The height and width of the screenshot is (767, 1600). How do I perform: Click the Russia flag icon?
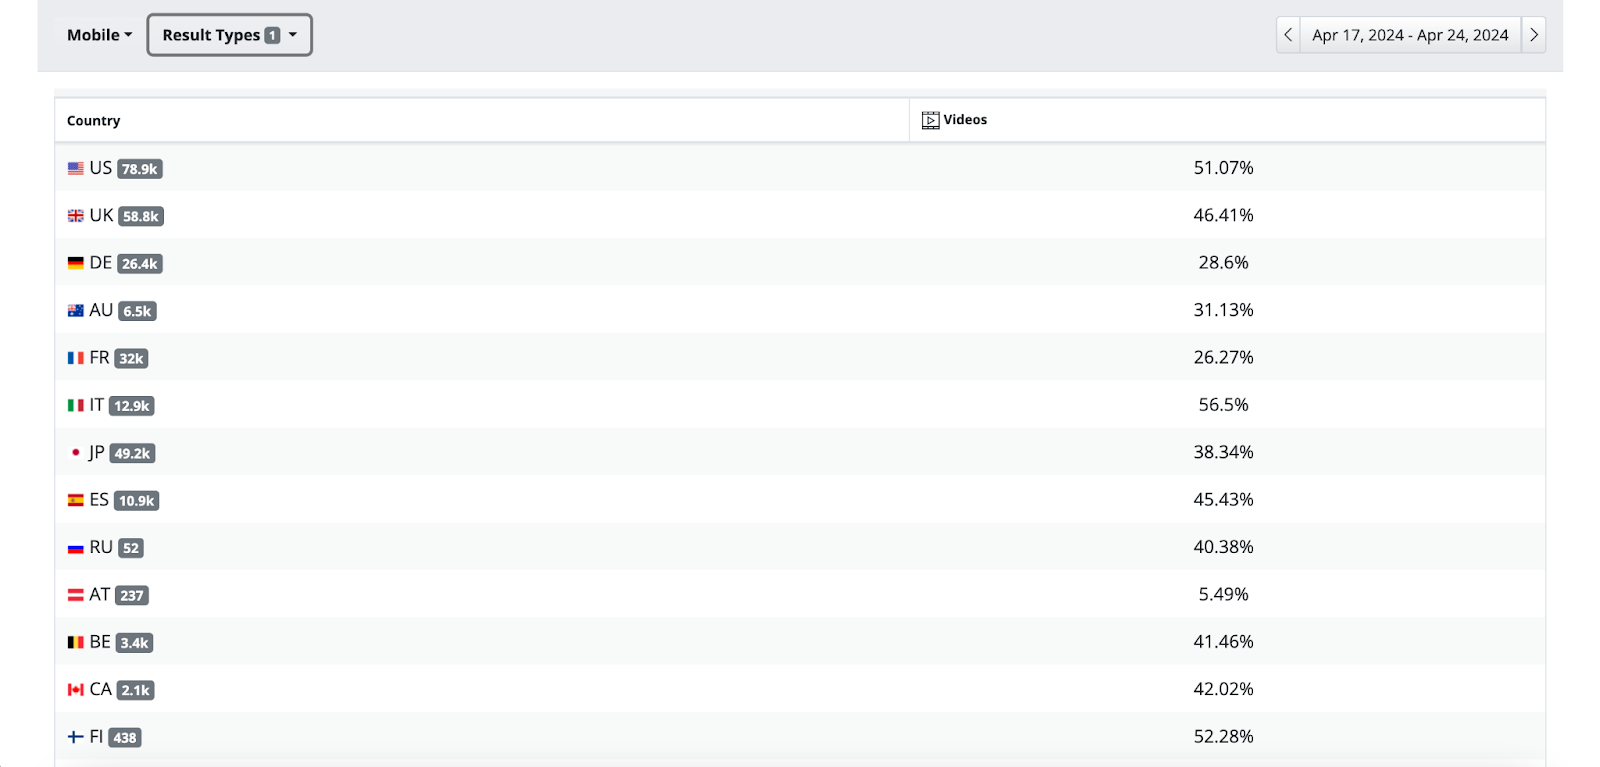(76, 548)
